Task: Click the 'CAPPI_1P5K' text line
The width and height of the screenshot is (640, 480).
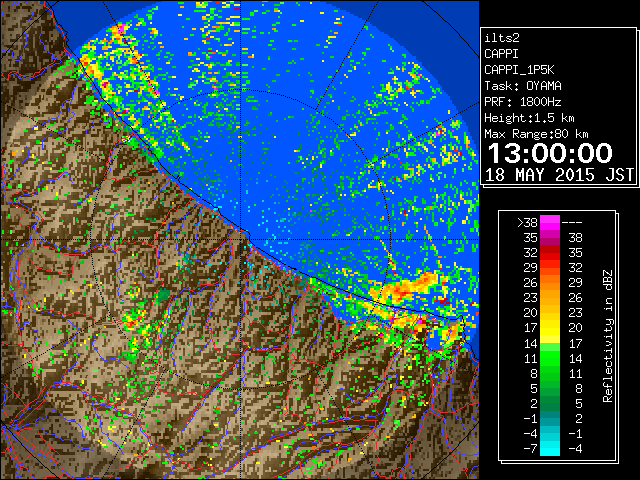Action: (519, 70)
